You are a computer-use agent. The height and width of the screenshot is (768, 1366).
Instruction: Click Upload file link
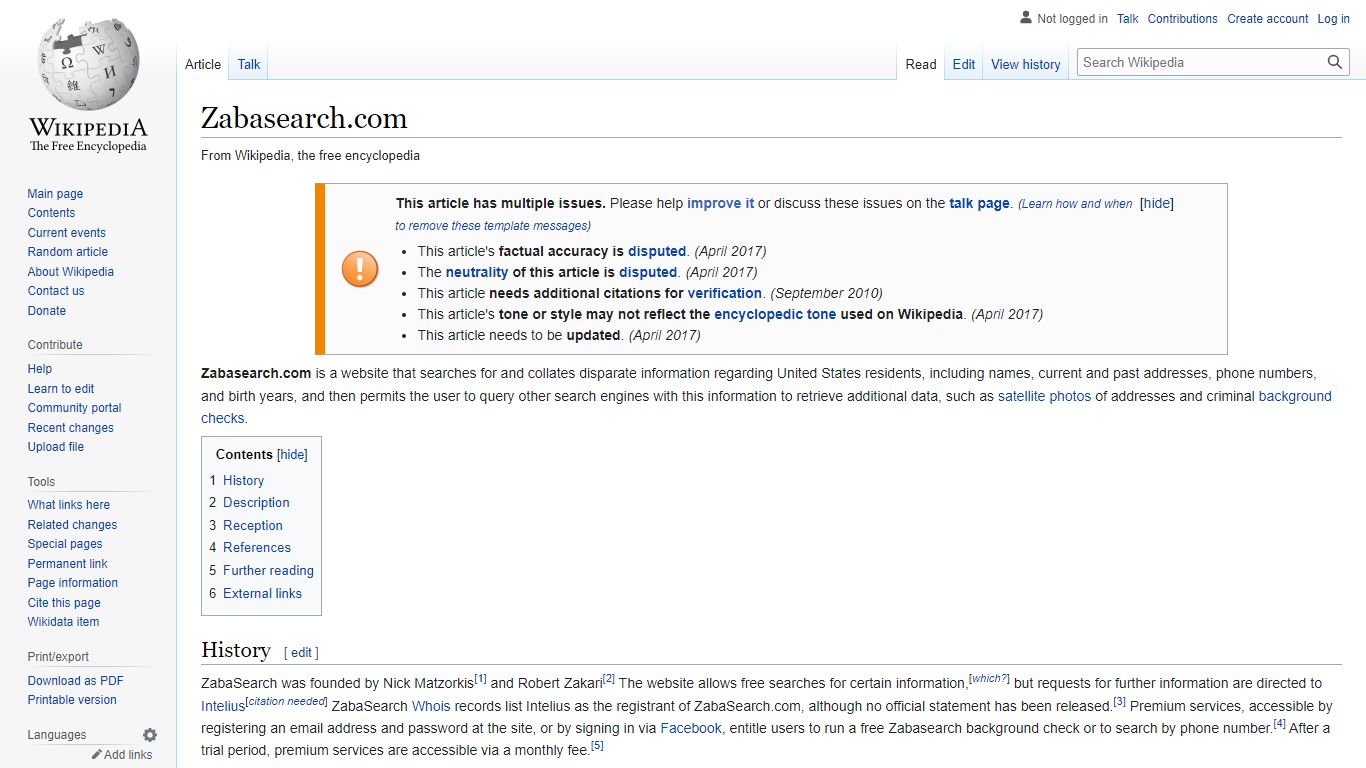[56, 447]
